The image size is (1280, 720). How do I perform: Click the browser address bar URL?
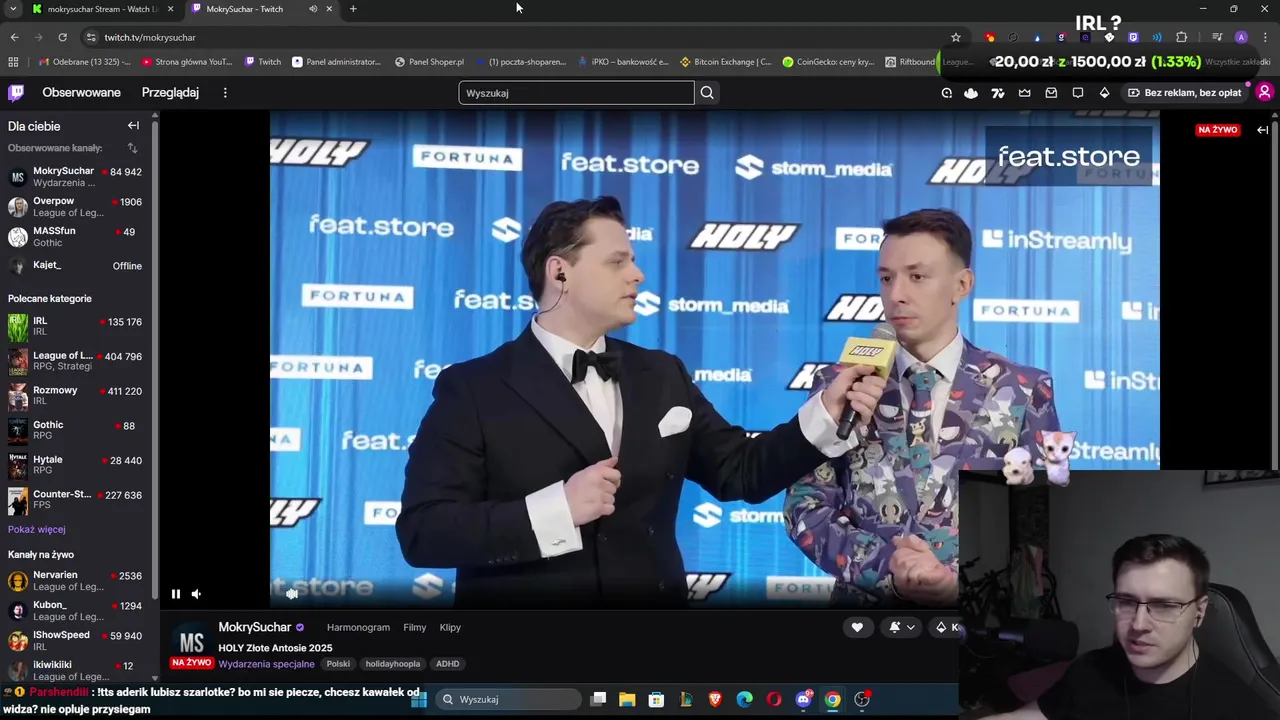point(150,37)
